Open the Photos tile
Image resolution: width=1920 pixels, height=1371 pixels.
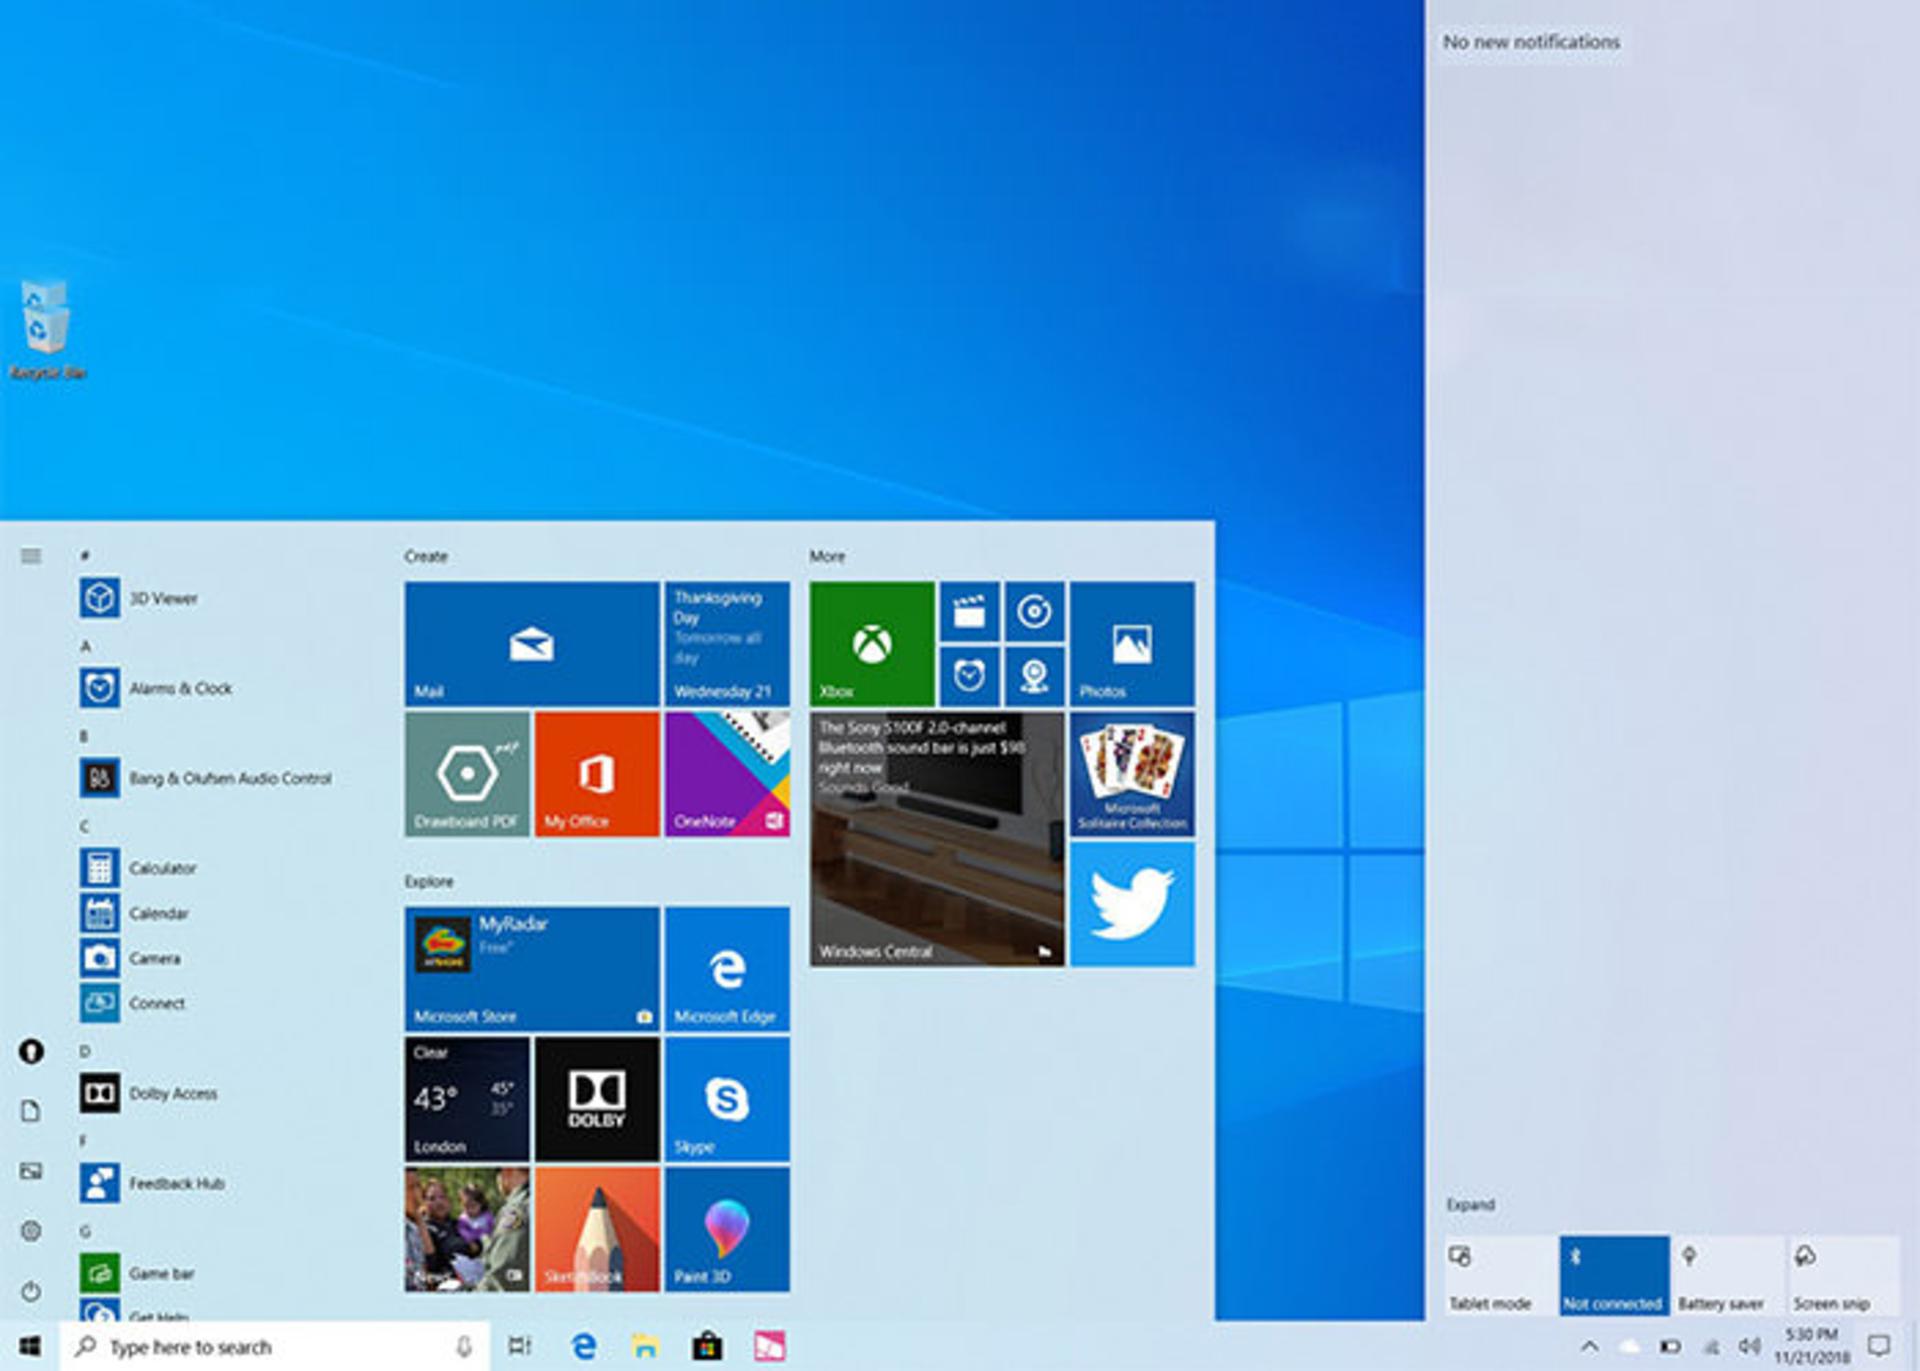(1132, 644)
